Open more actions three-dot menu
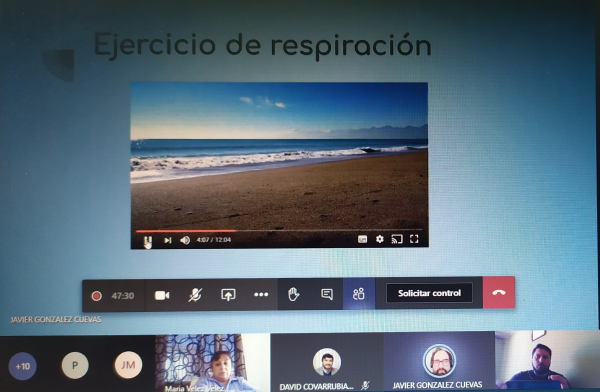The image size is (600, 392). pyautogui.click(x=261, y=294)
